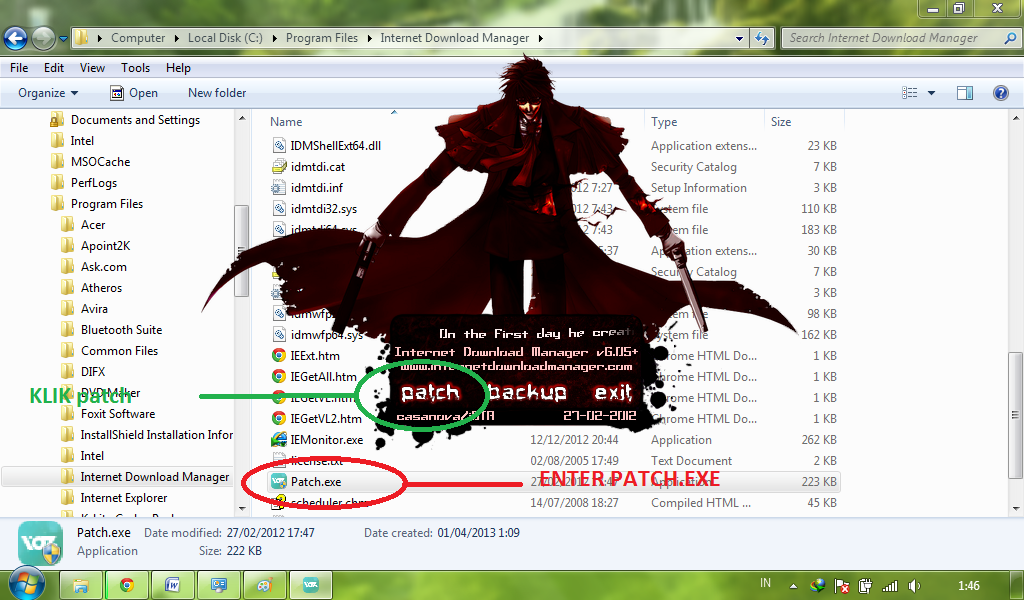
Task: Open the File menu
Action: (19, 68)
